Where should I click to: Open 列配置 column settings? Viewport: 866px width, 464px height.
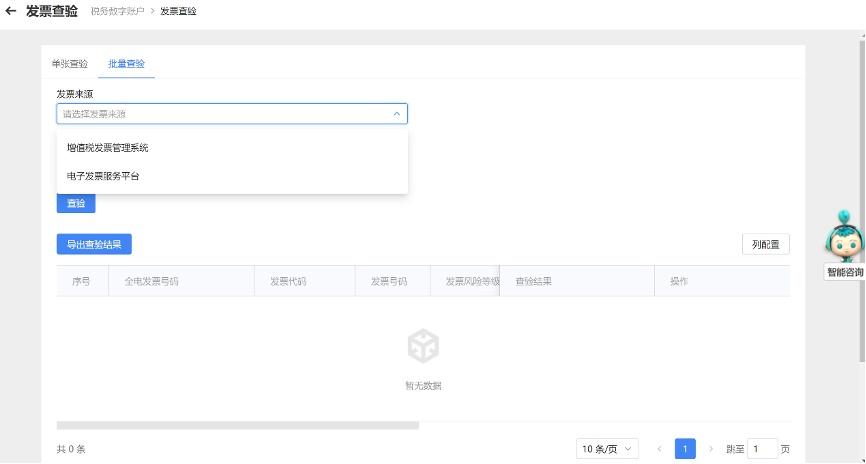[x=765, y=244]
